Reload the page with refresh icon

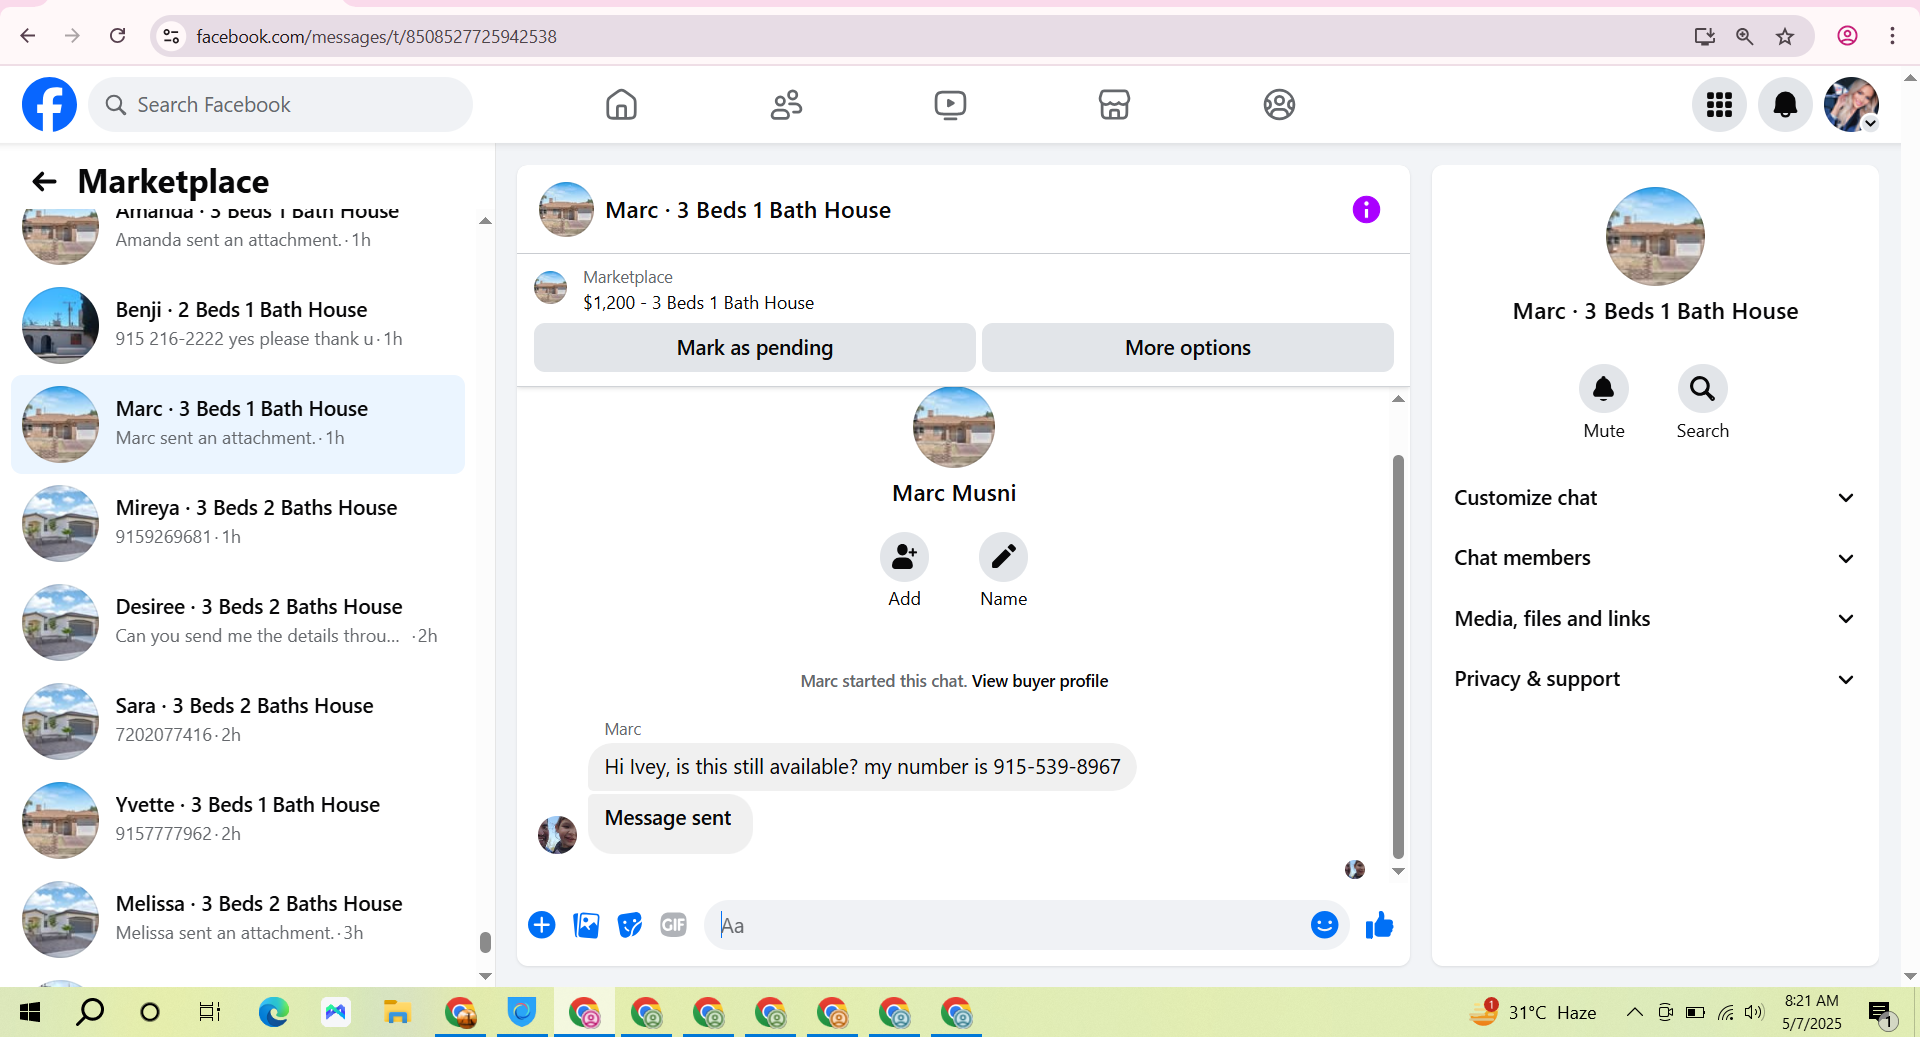[117, 36]
